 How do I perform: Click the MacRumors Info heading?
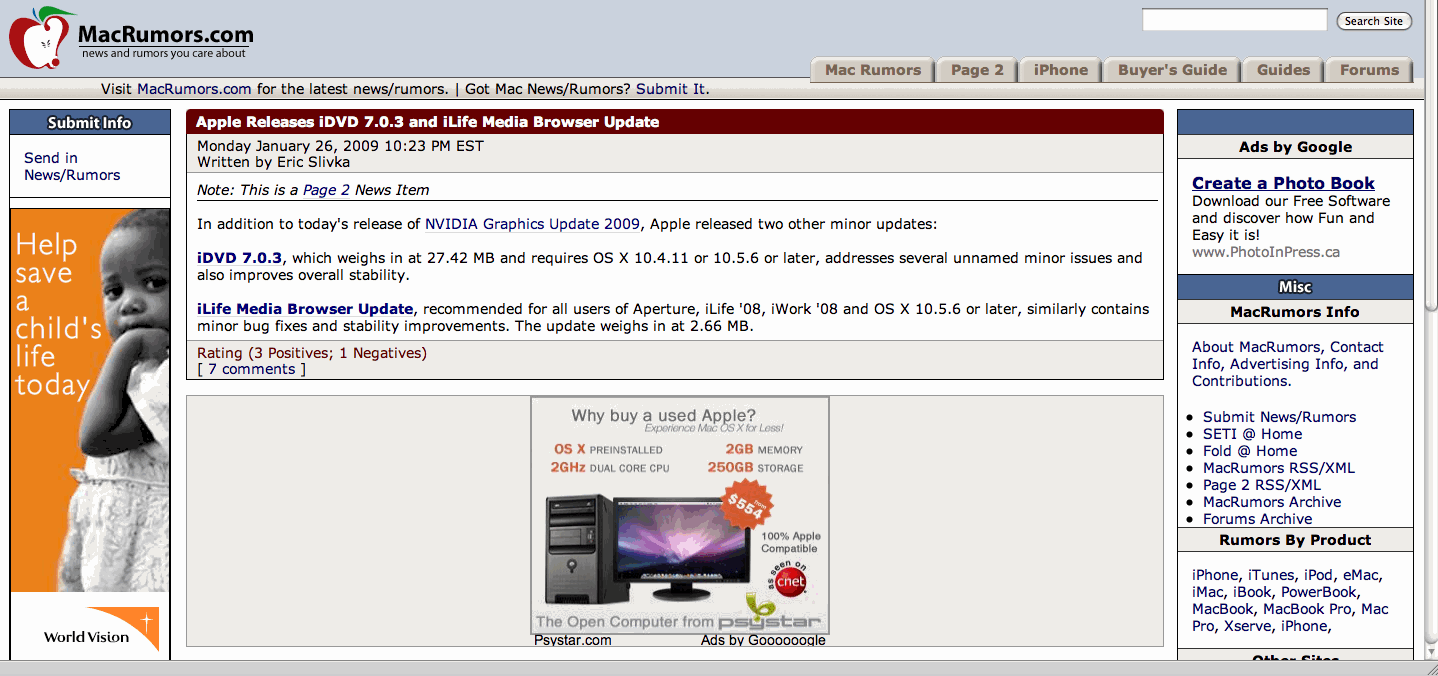(x=1295, y=312)
